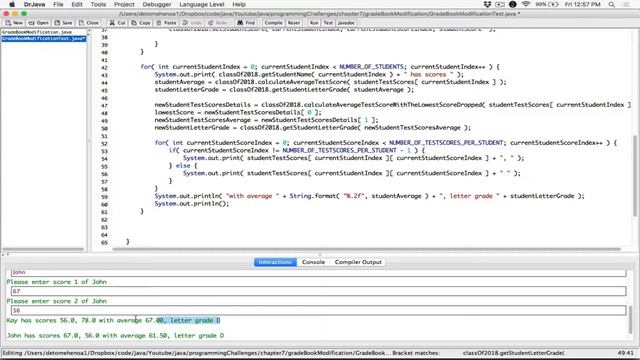Image resolution: width=640 pixels, height=360 pixels.
Task: Click the editor horizontal scrollbar
Action: click(x=367, y=249)
